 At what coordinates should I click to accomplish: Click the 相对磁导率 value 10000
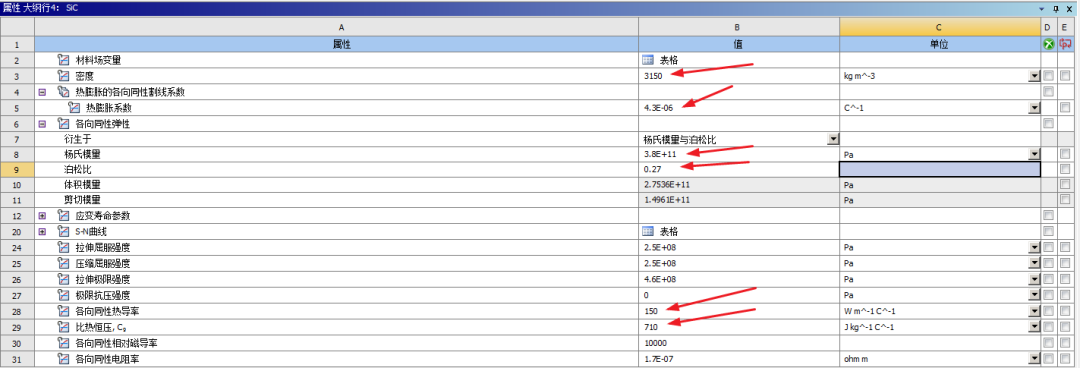(655, 343)
